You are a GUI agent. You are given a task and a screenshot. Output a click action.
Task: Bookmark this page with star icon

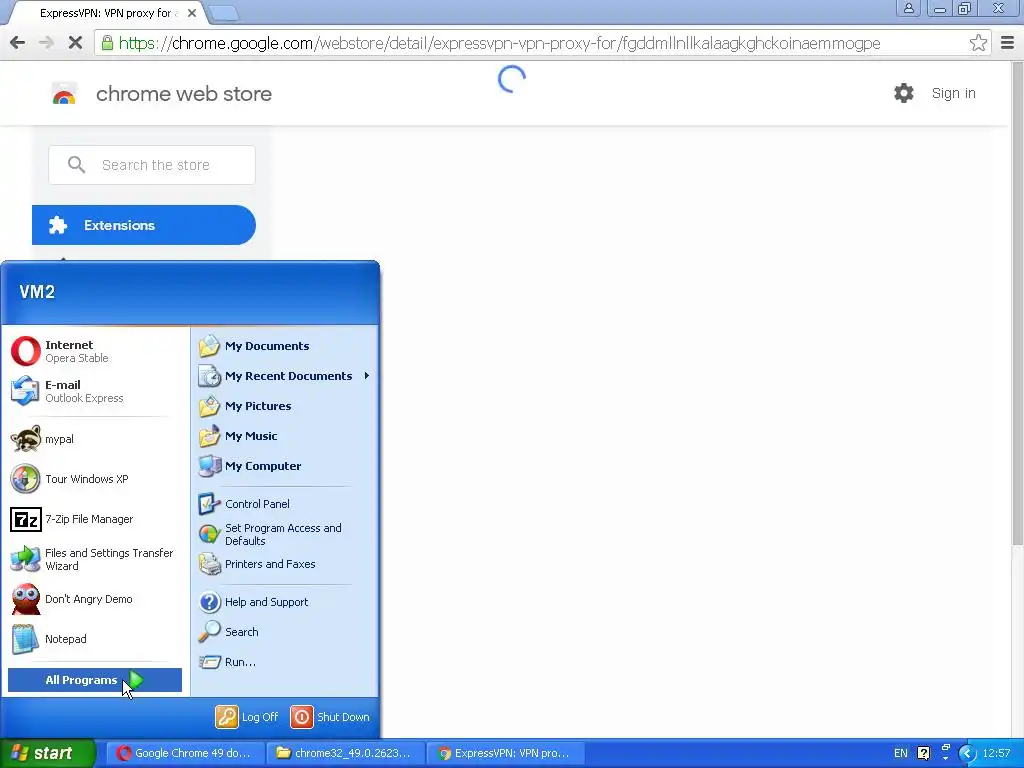click(x=978, y=43)
